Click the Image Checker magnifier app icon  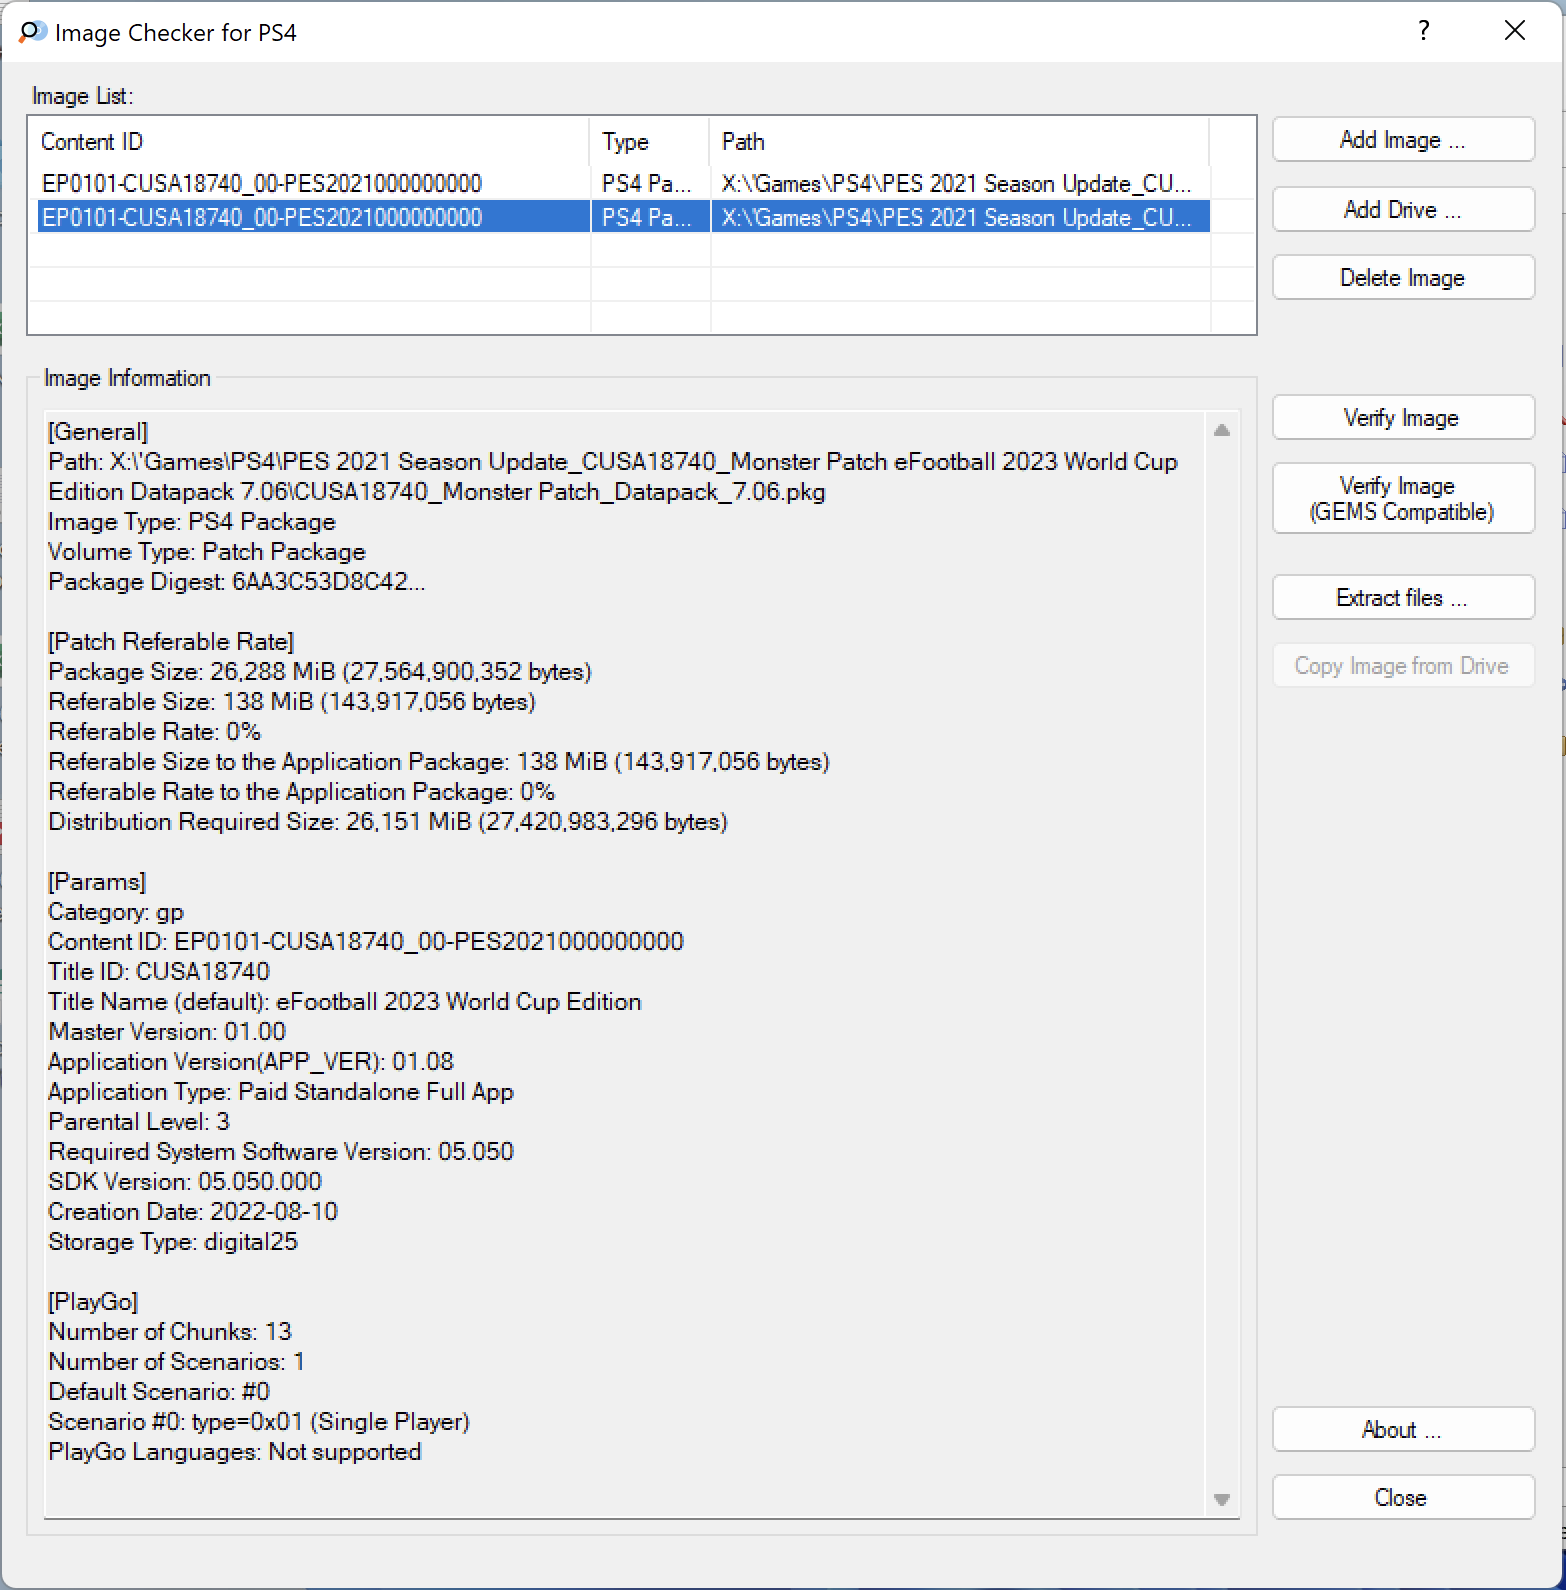point(32,32)
